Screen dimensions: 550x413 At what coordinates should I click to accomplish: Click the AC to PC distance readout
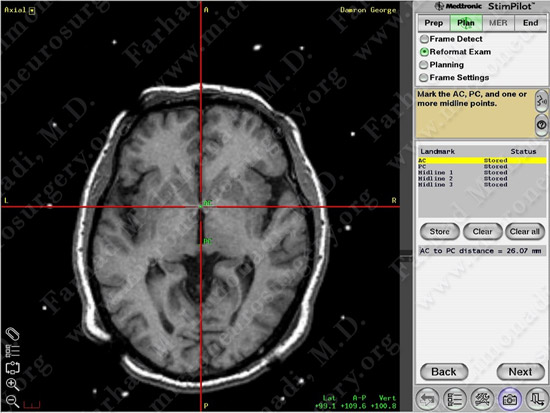(x=480, y=251)
